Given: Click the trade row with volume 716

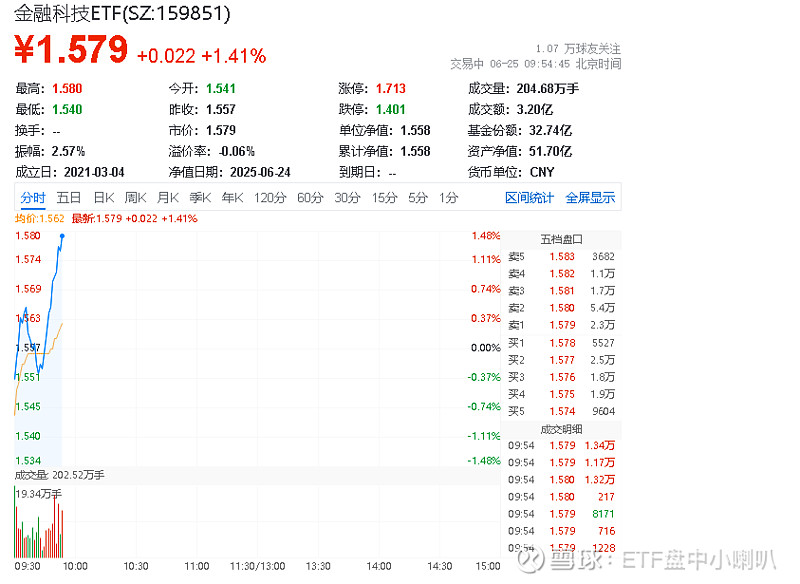Looking at the screenshot, I should coord(562,531).
